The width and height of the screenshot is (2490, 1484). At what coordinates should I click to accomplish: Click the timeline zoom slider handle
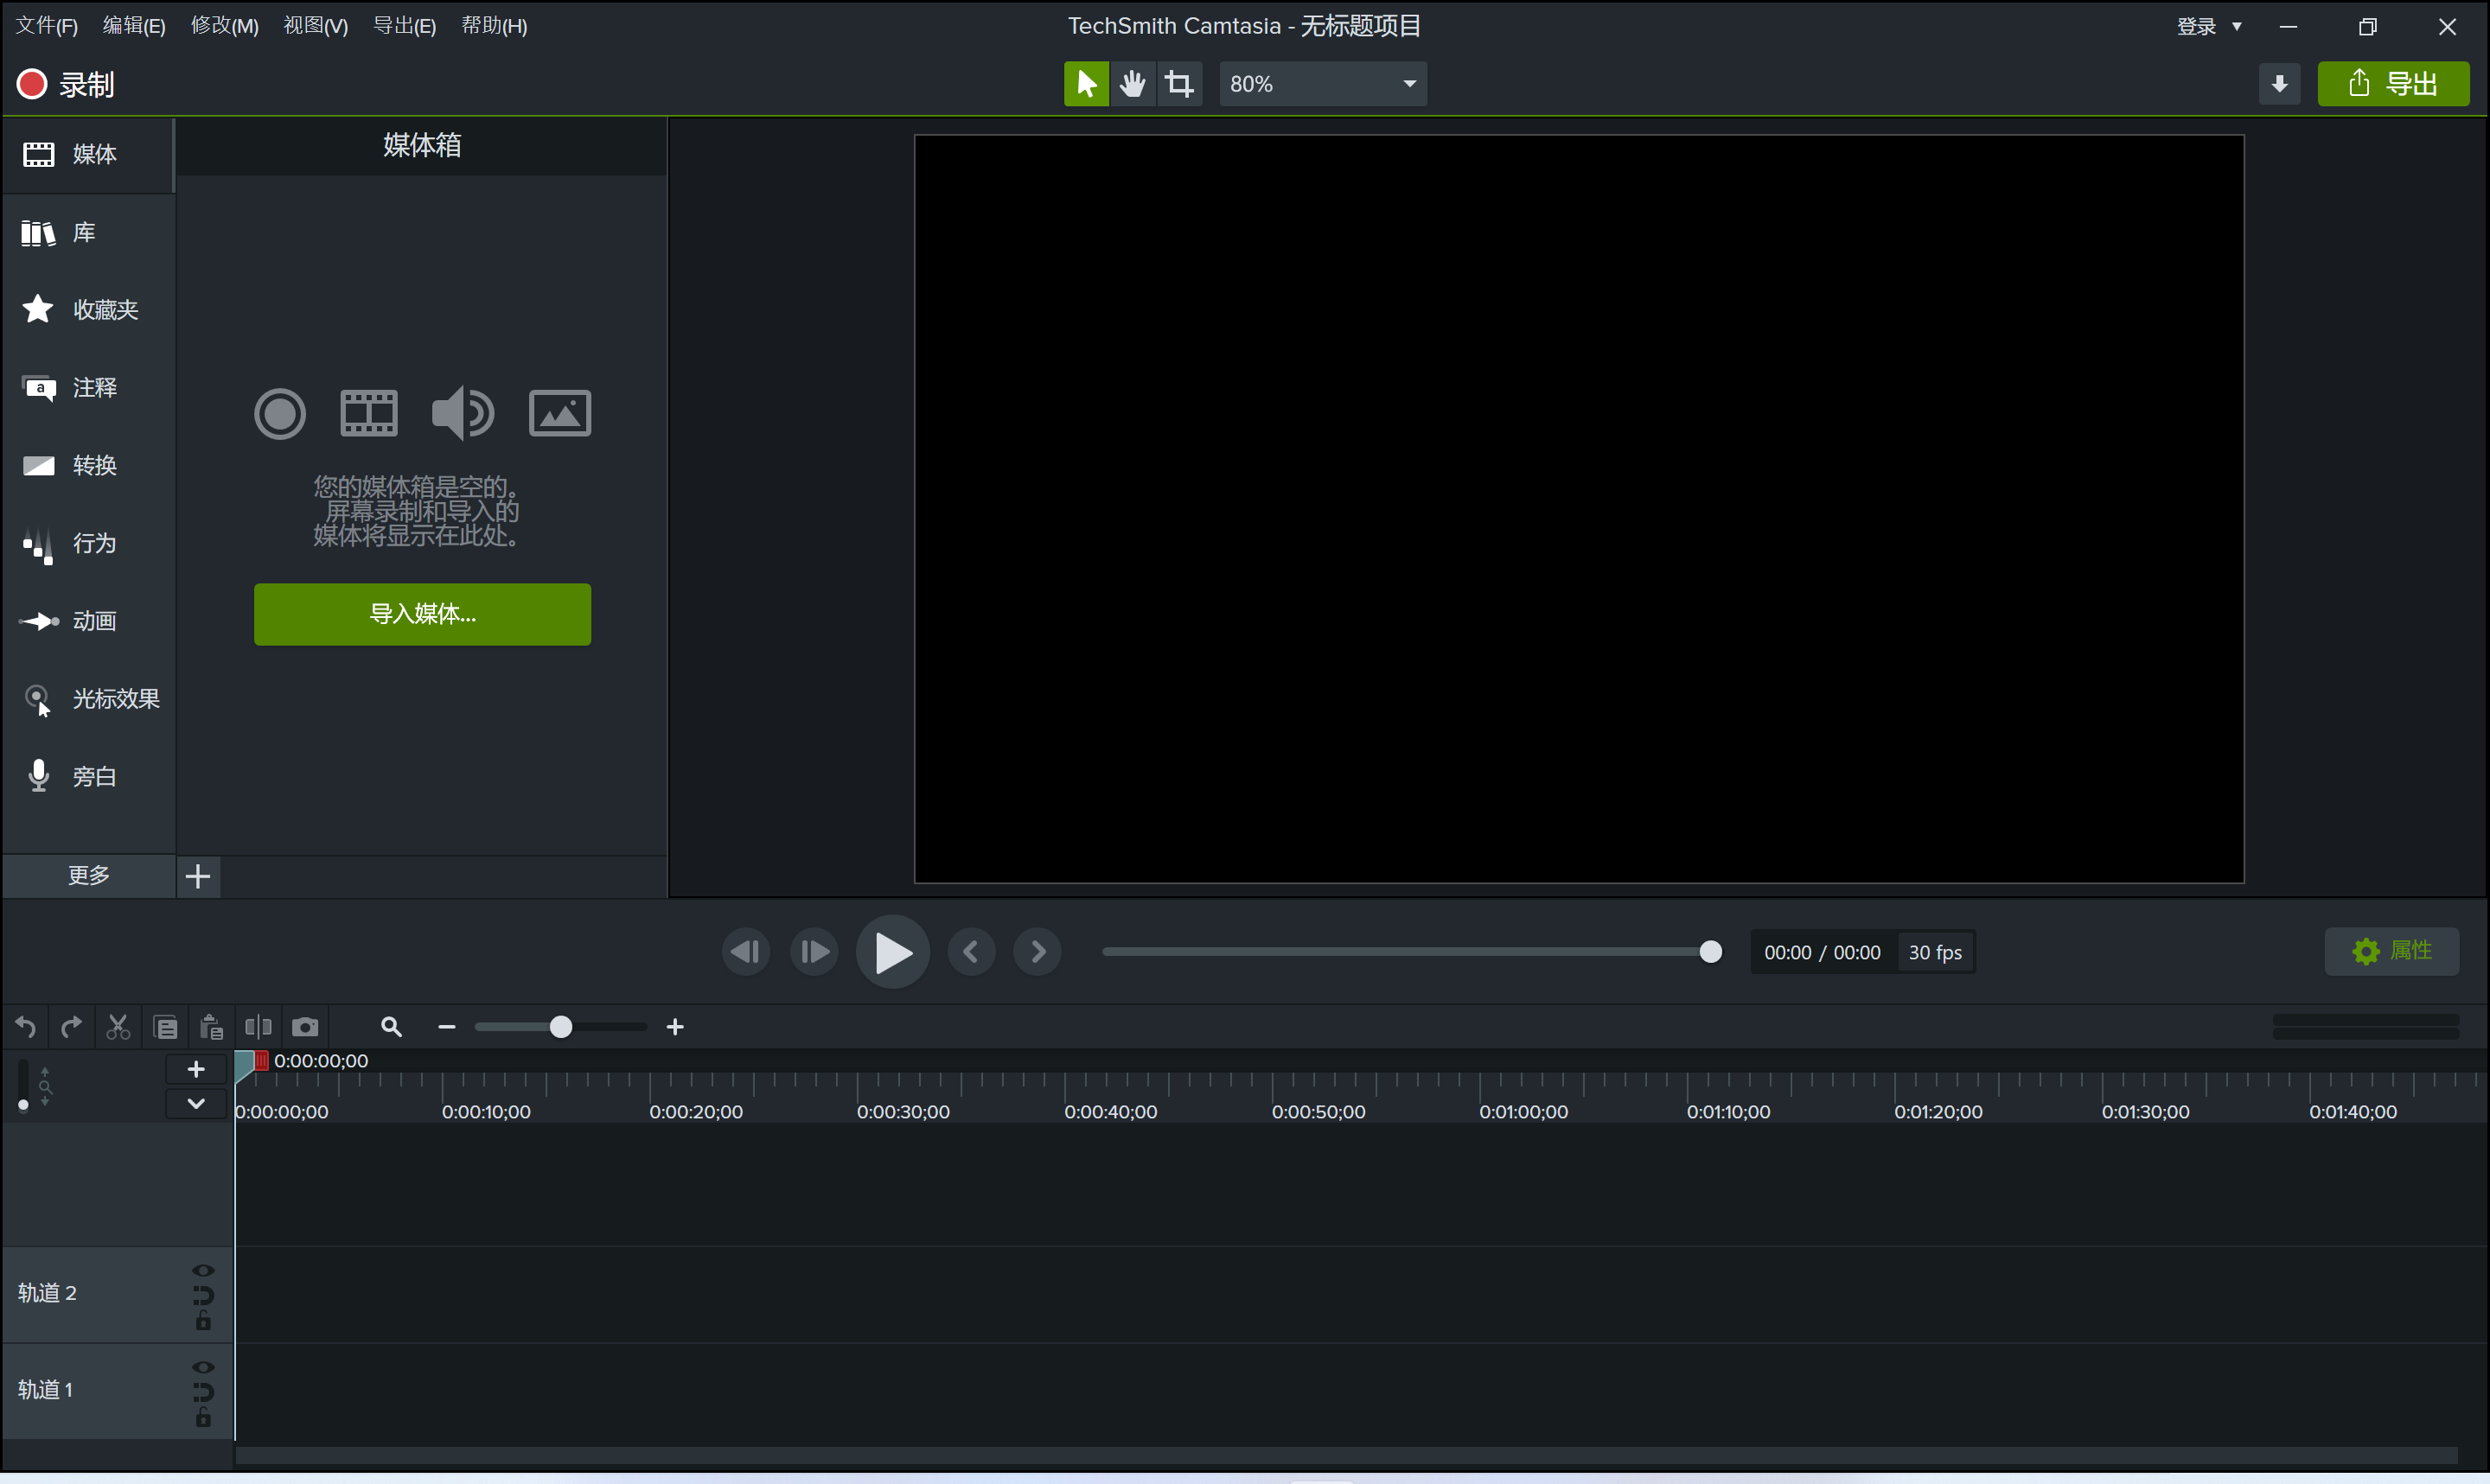(561, 1028)
